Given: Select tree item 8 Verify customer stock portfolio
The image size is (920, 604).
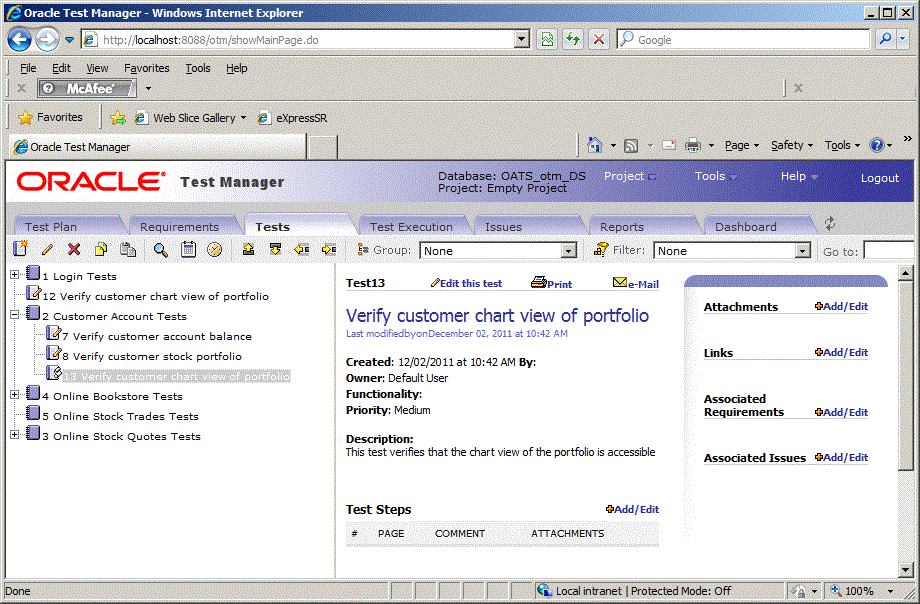Looking at the screenshot, I should pyautogui.click(x=152, y=356).
